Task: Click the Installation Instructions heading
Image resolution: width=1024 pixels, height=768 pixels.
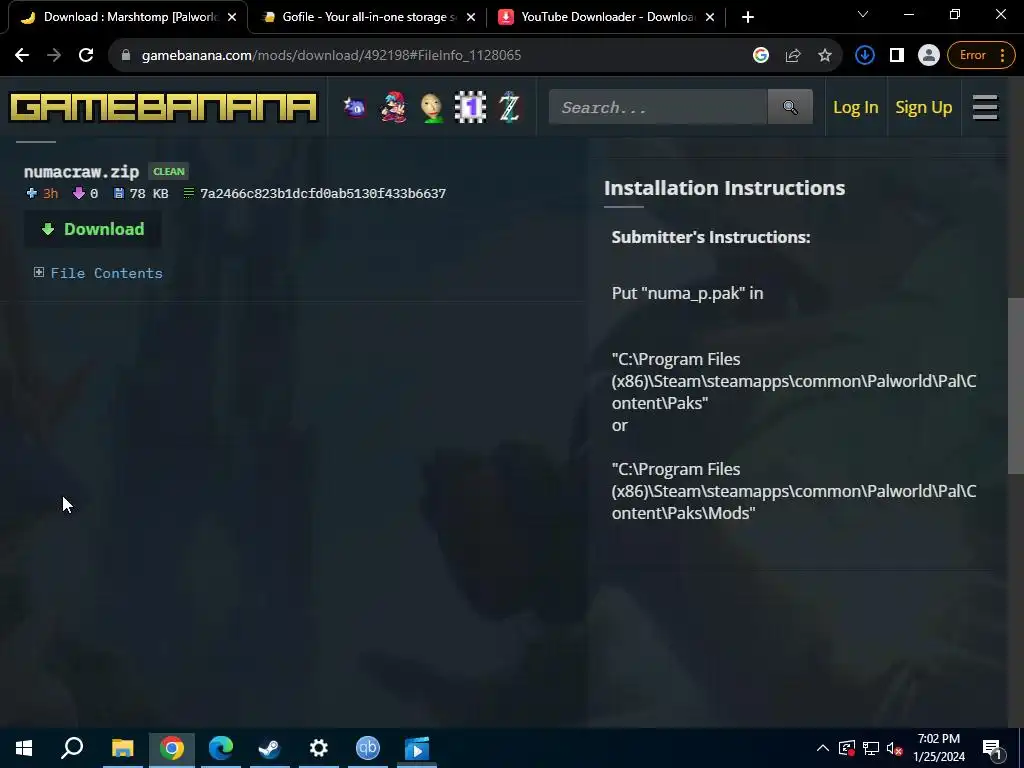Action: point(724,188)
